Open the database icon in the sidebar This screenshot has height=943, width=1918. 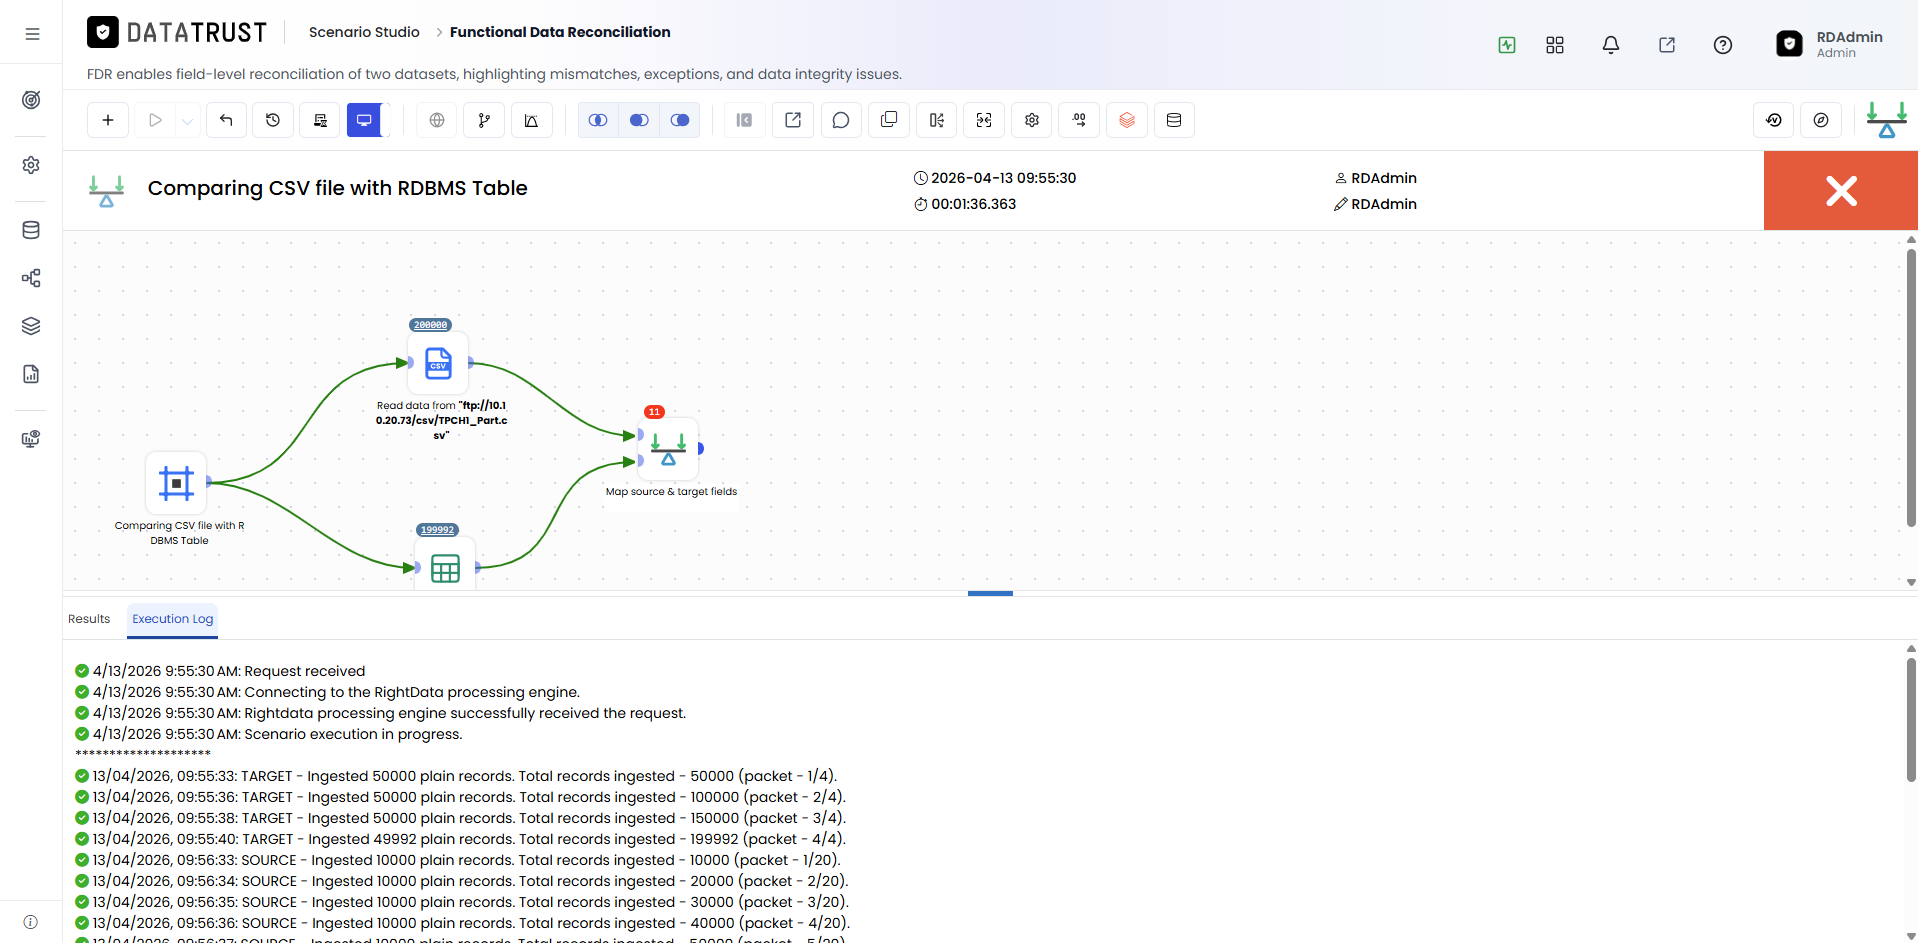point(31,230)
